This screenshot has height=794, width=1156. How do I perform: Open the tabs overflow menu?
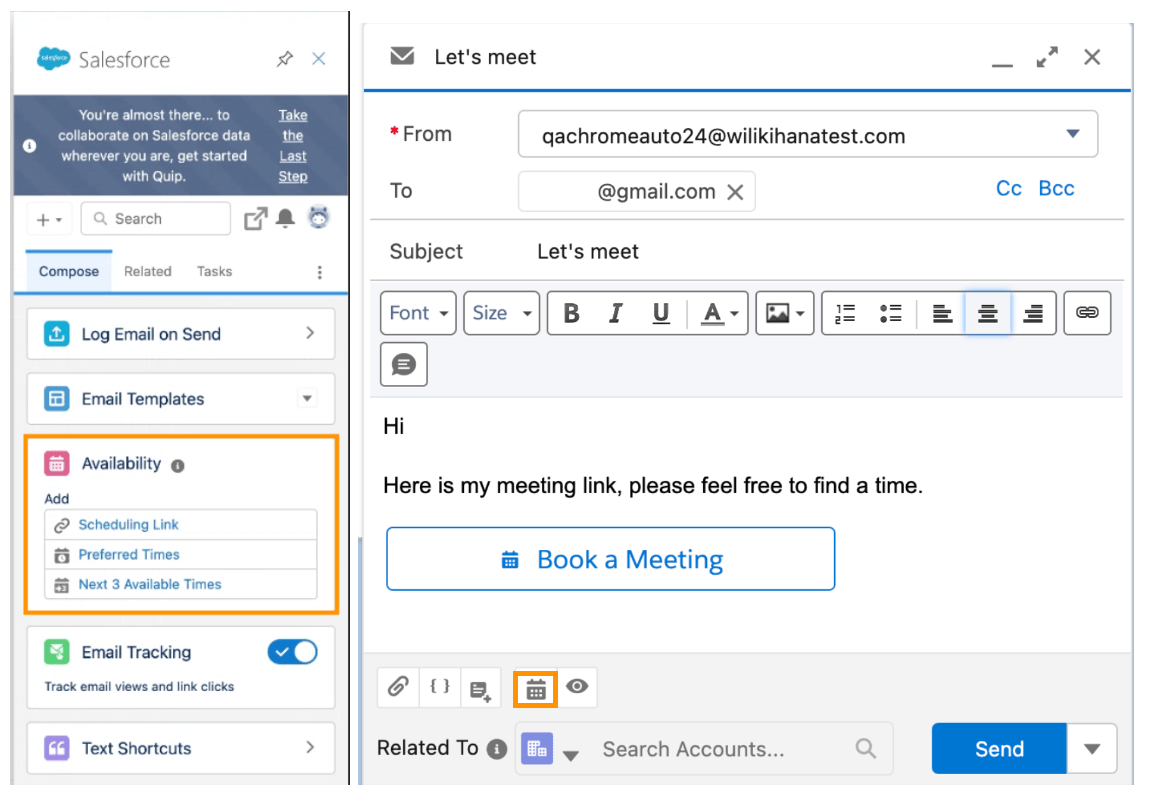pyautogui.click(x=319, y=272)
